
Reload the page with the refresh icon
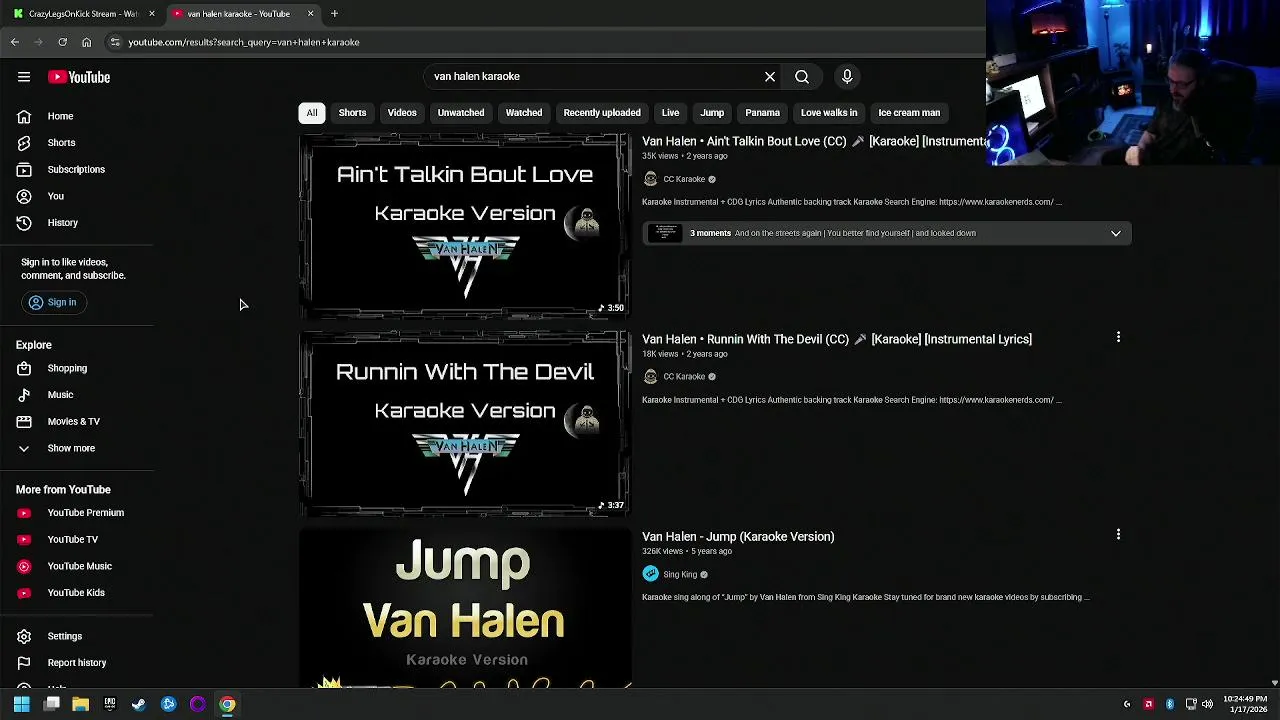coord(62,42)
